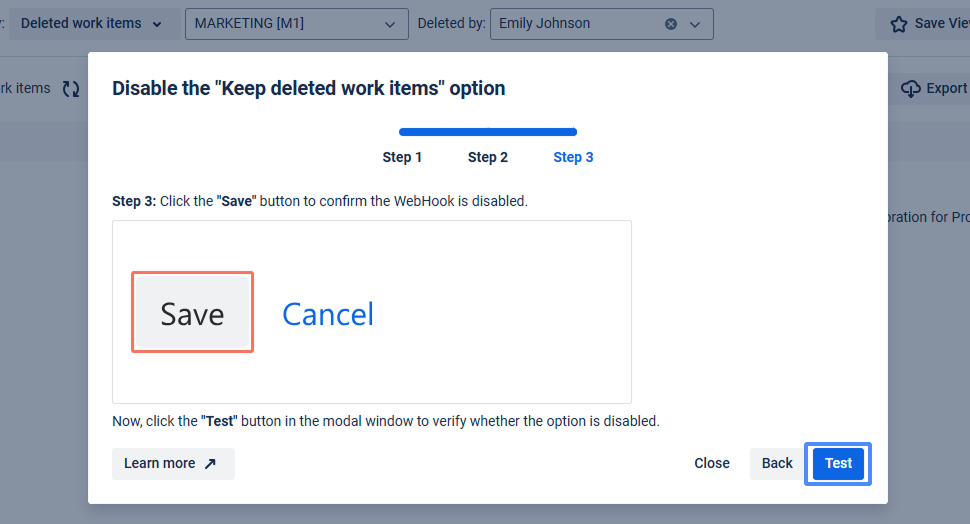
Task: Jump to Step 2 in wizard
Action: click(x=488, y=157)
